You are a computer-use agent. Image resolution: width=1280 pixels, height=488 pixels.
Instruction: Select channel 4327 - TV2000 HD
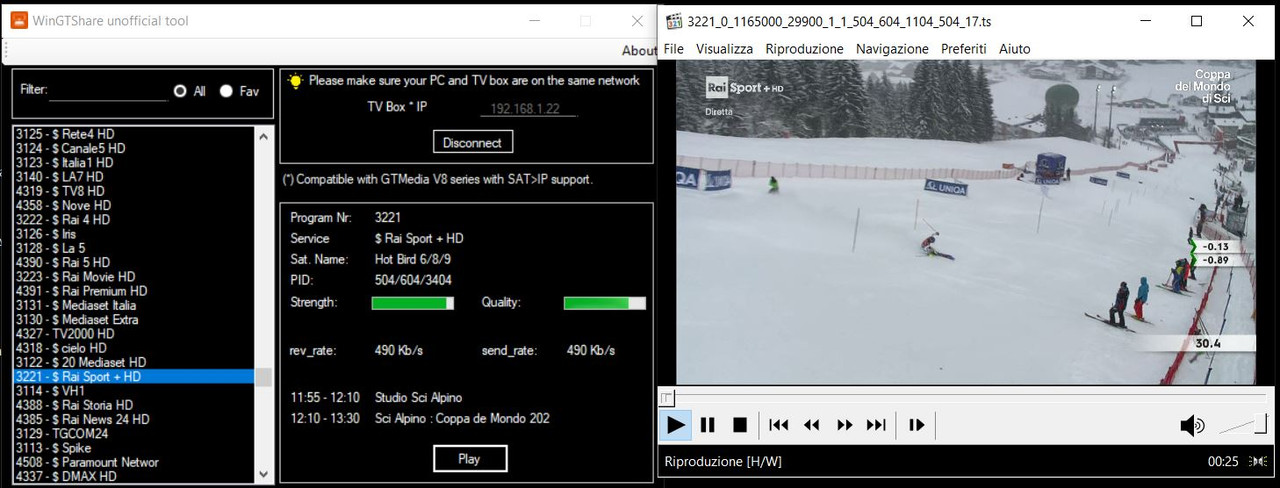(134, 334)
